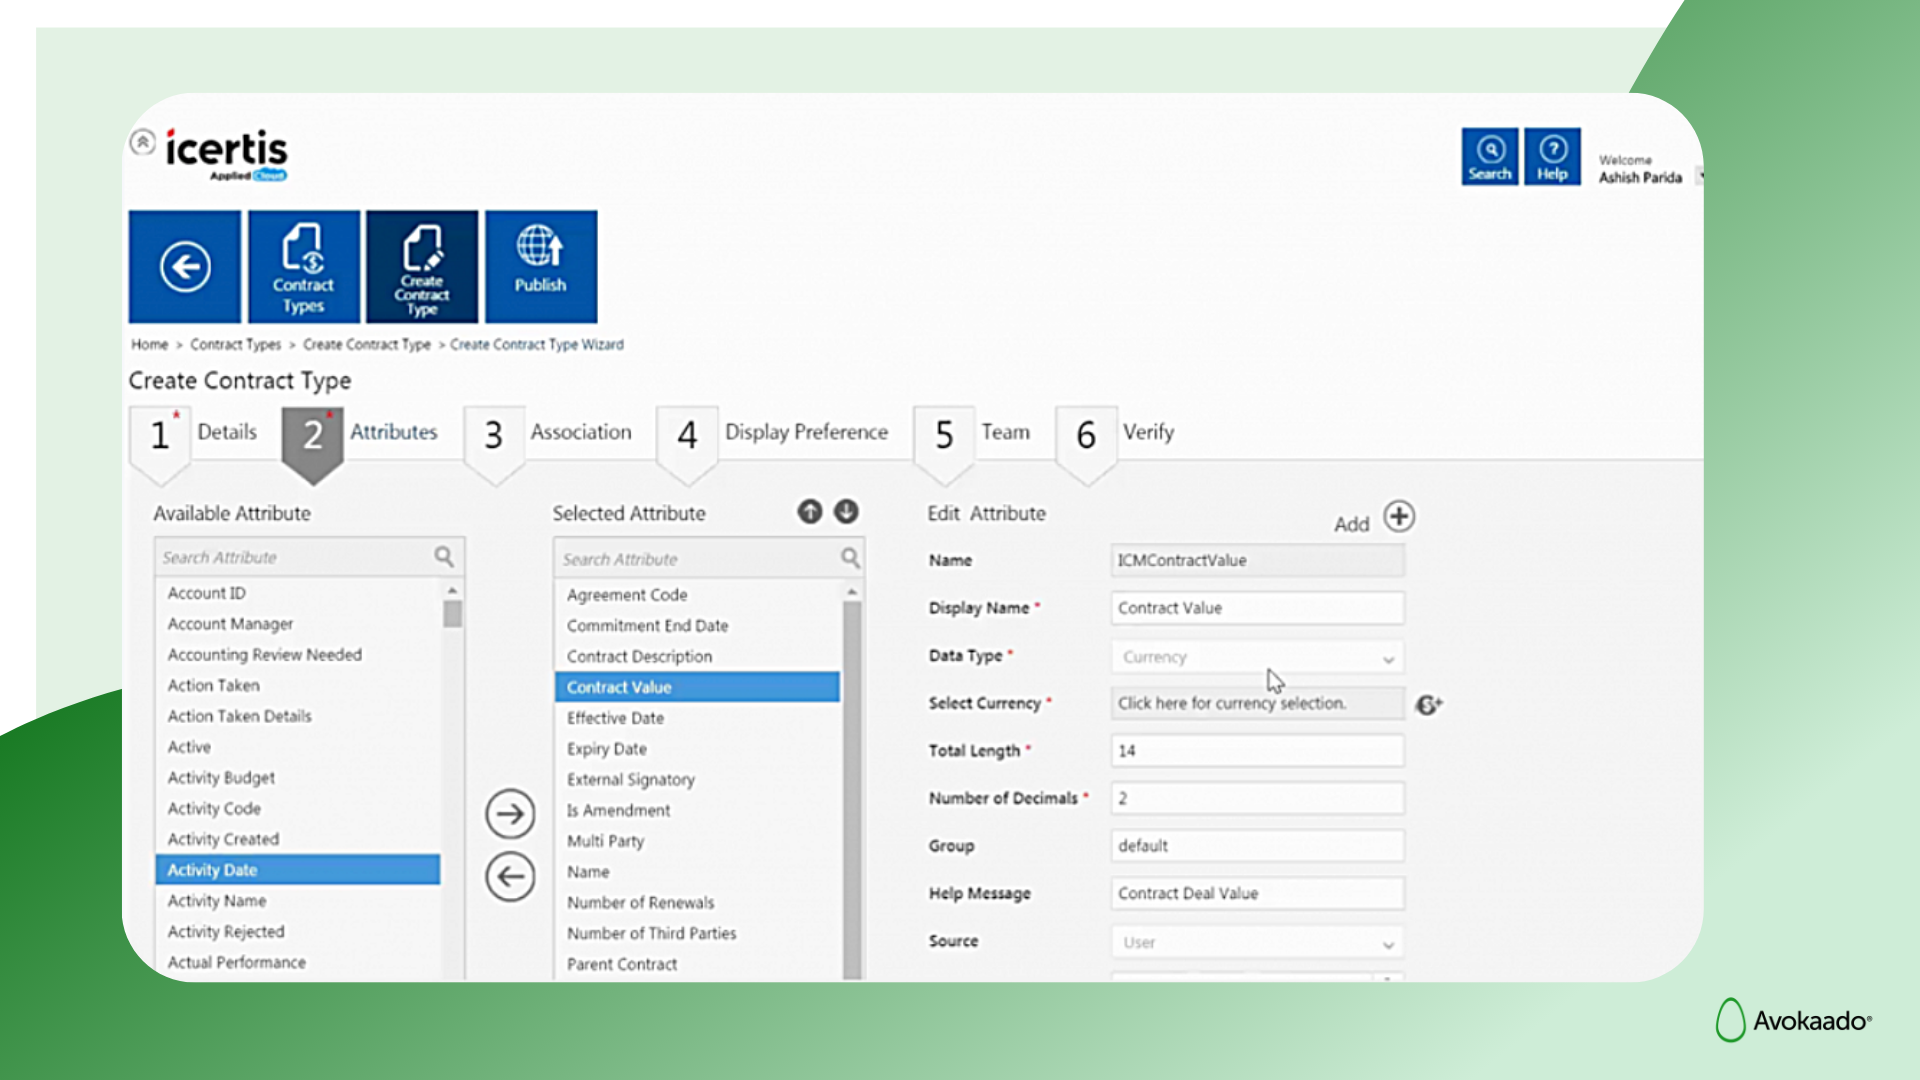Click Number of Decimals field
This screenshot has height=1080, width=1920.
tap(1257, 798)
